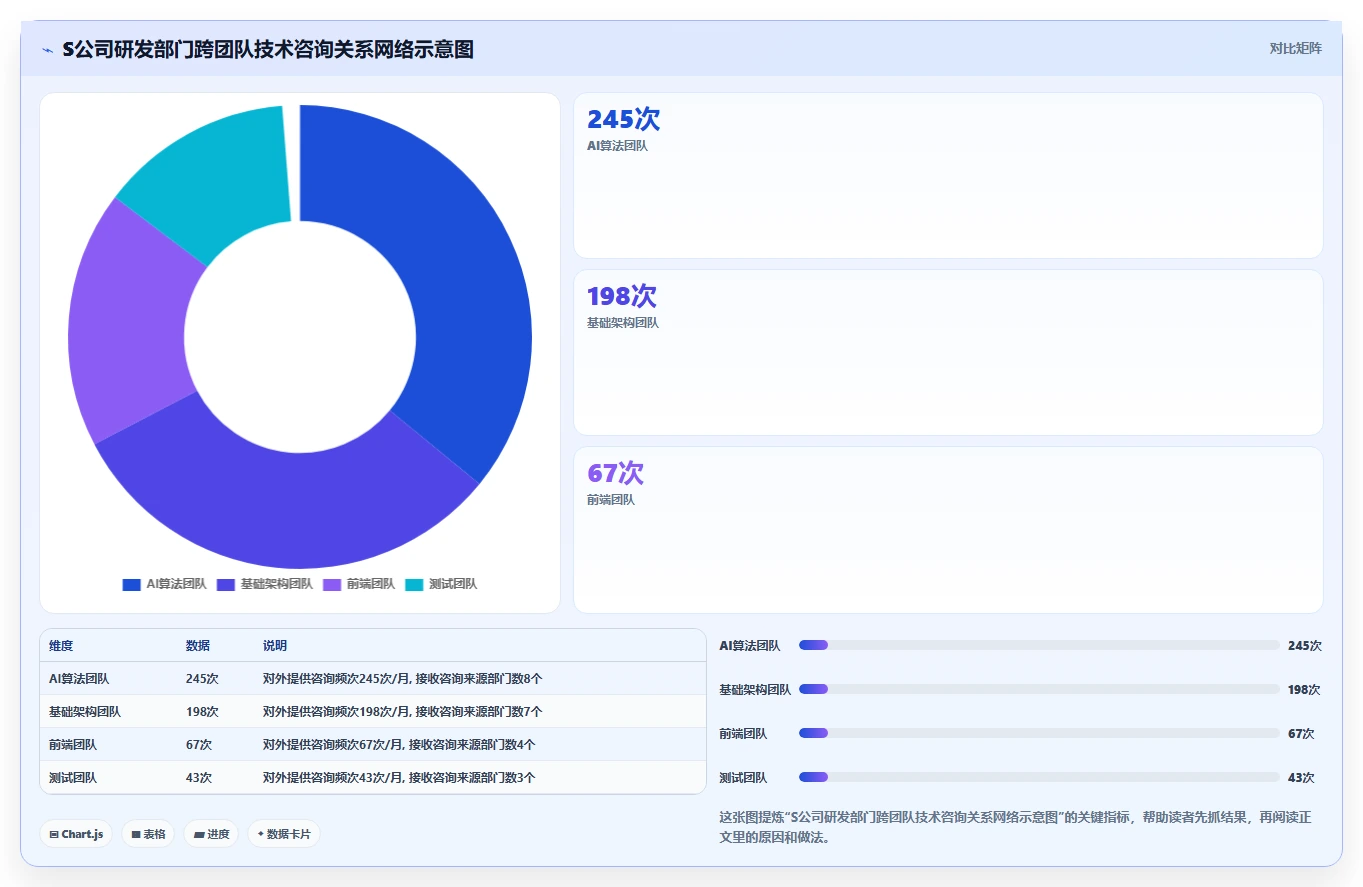Click the 198次 label beside progress bar
The width and height of the screenshot is (1363, 887).
tap(1304, 690)
